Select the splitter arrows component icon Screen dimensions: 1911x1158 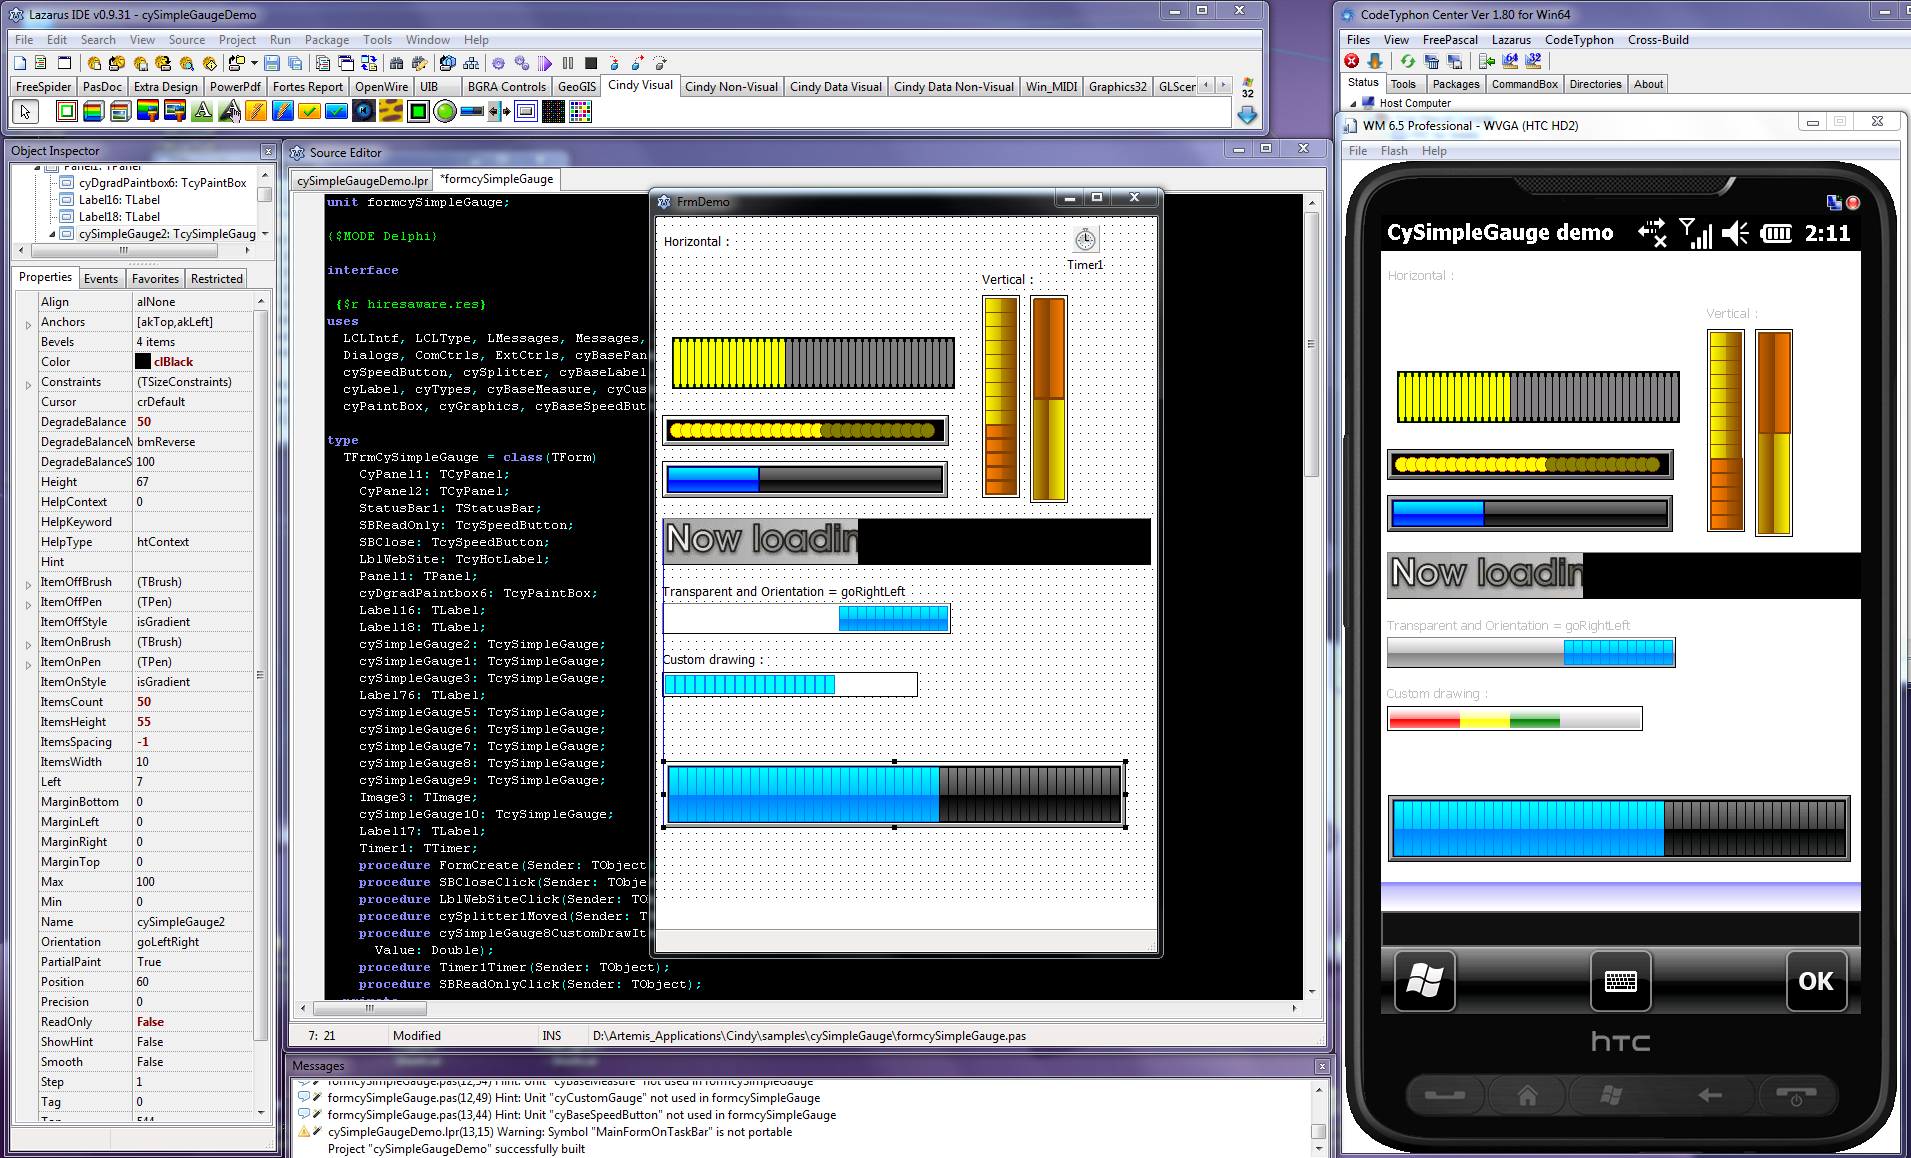click(500, 111)
